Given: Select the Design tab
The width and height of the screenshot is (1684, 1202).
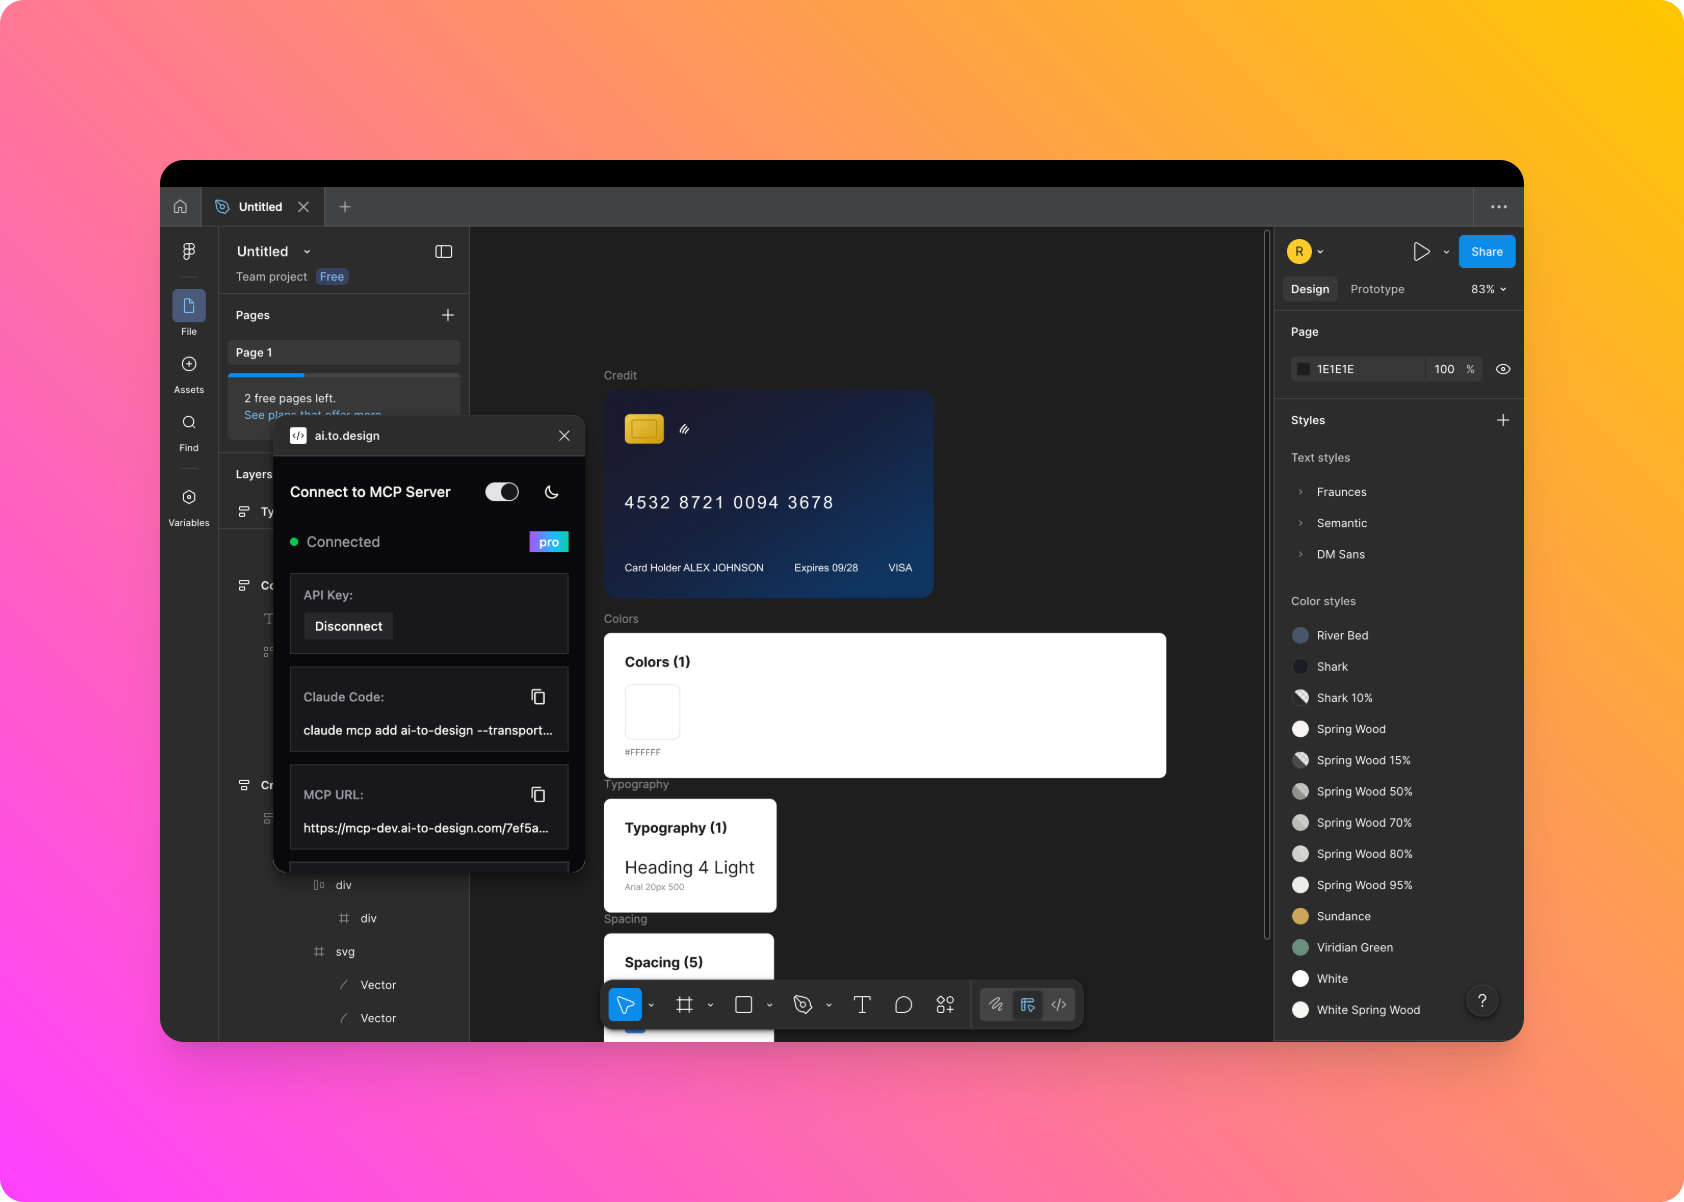Looking at the screenshot, I should [x=1310, y=289].
